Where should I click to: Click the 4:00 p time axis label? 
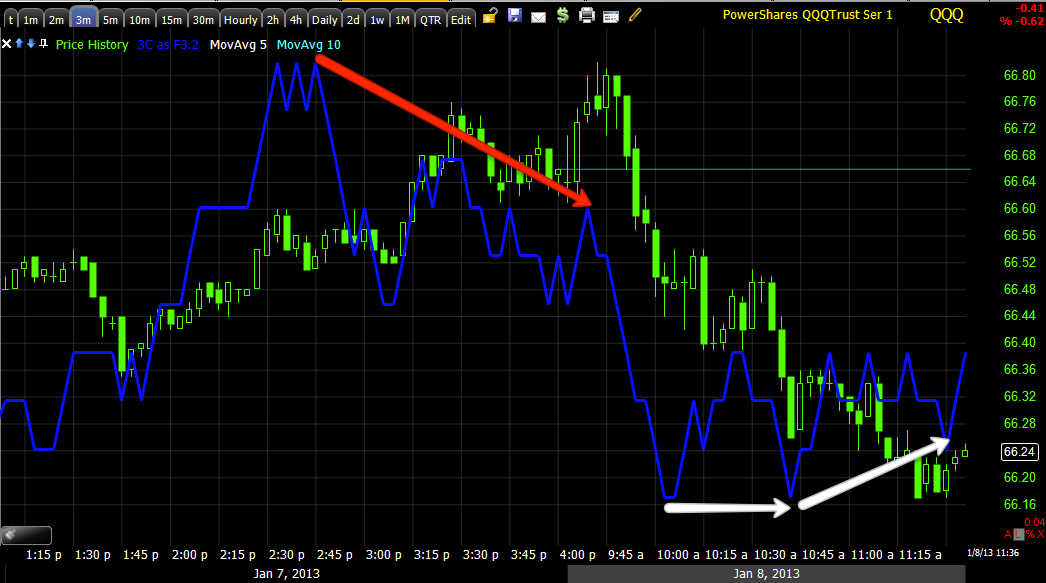pos(577,554)
